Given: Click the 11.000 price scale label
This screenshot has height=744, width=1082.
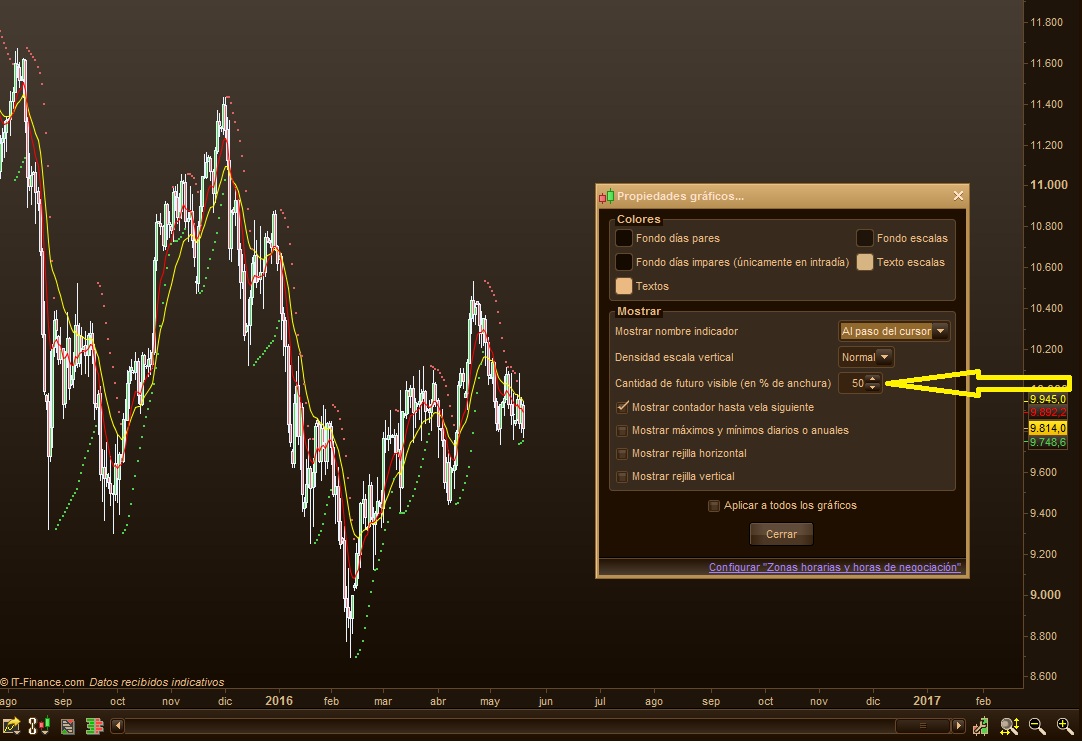Looking at the screenshot, I should tap(1048, 185).
